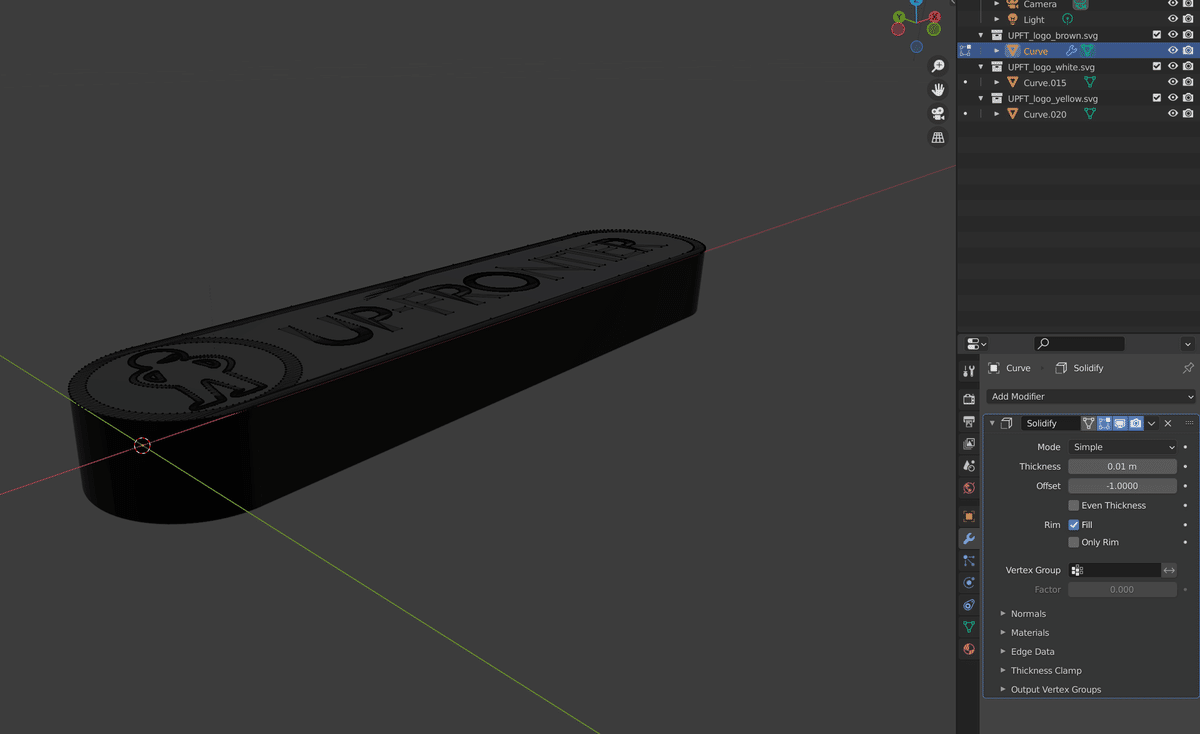Select the Light object in outliner
The height and width of the screenshot is (734, 1200).
pos(1033,20)
